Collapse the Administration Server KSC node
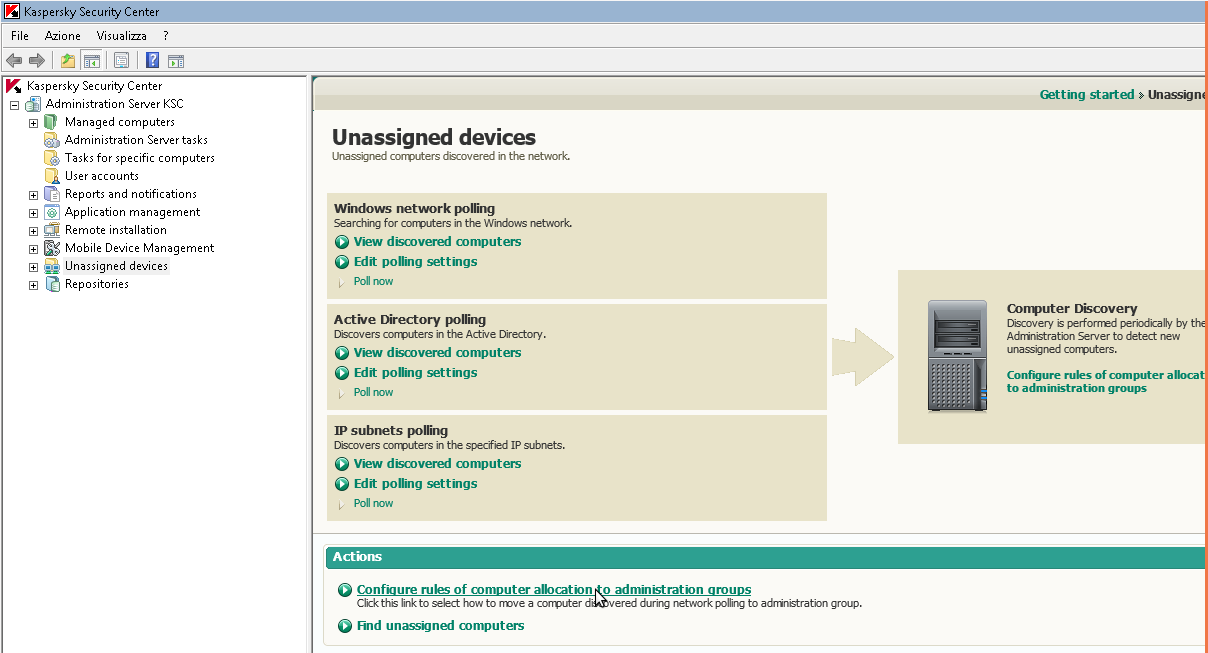This screenshot has width=1208, height=653. [15, 104]
